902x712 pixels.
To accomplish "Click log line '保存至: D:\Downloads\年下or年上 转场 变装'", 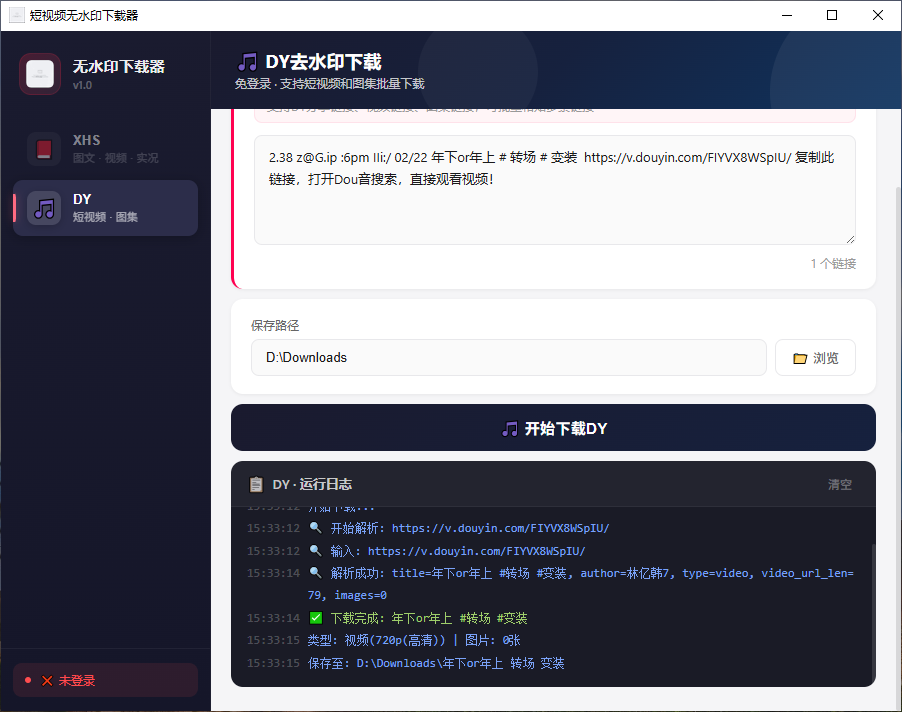I will [435, 663].
